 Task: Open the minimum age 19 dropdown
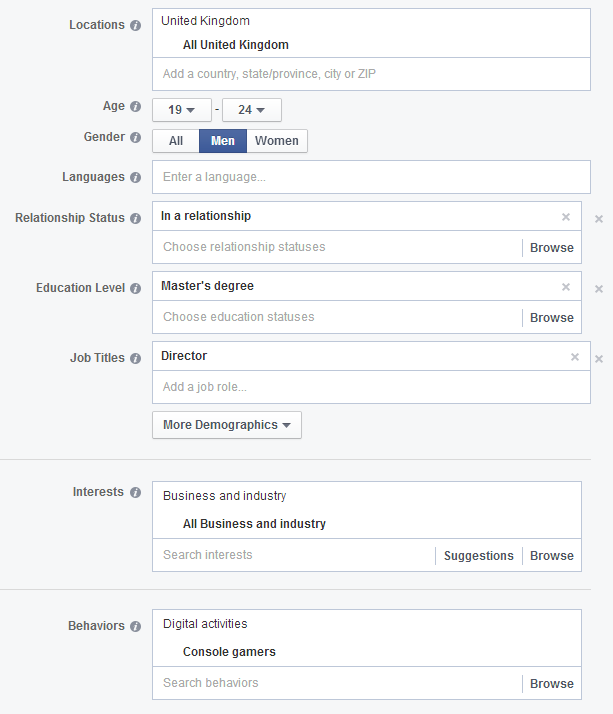click(182, 110)
